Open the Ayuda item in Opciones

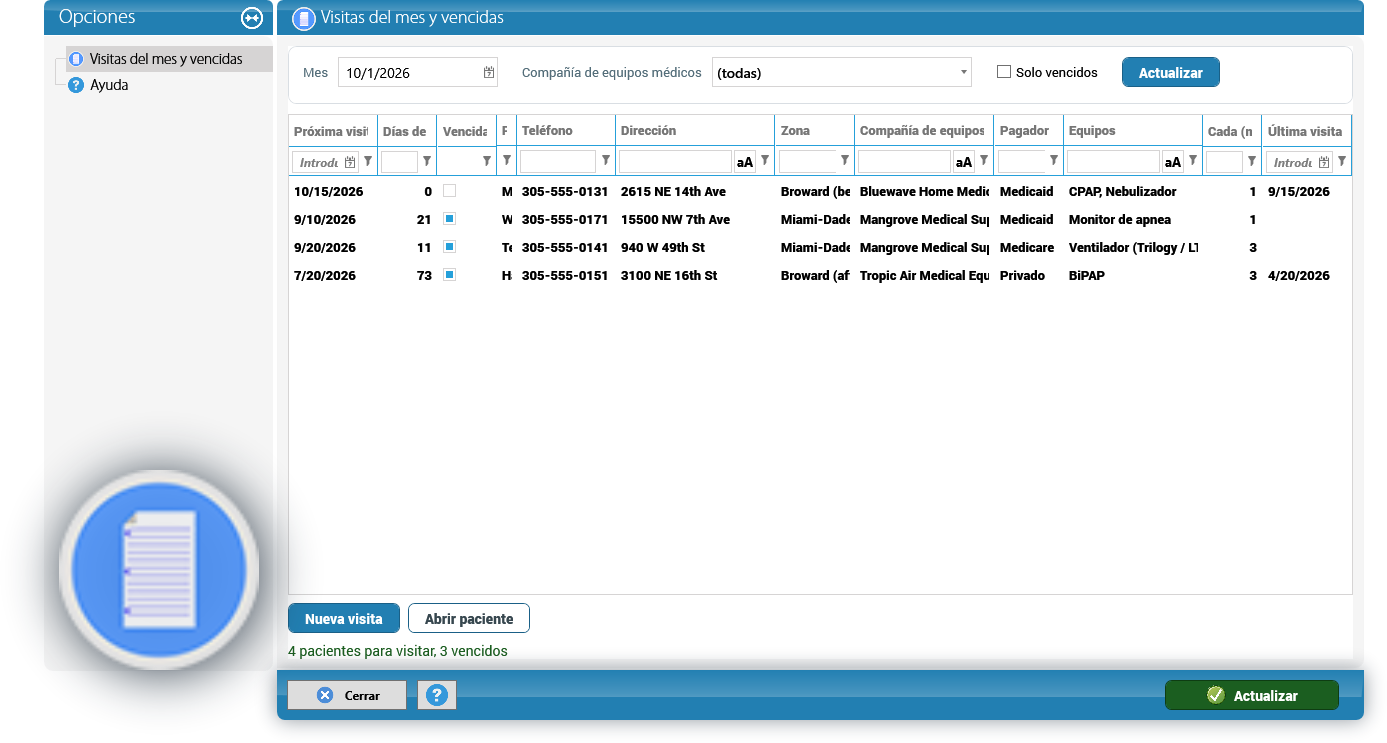pos(109,85)
